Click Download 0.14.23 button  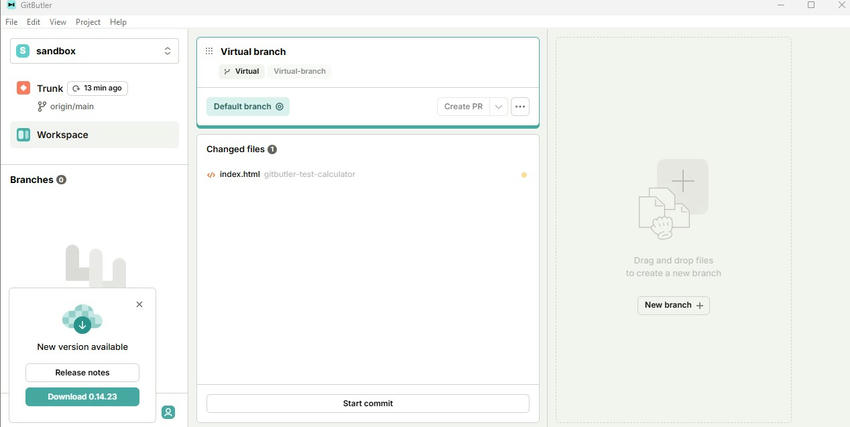[x=82, y=397]
